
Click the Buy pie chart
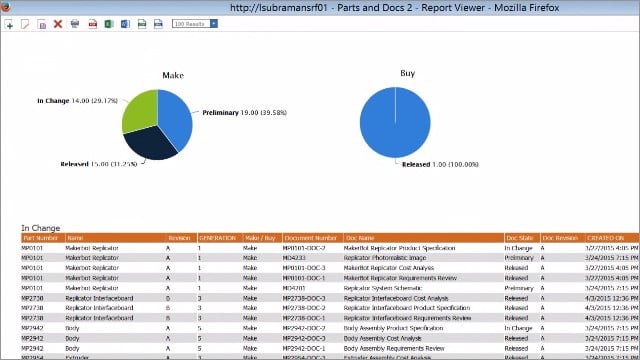[395, 122]
